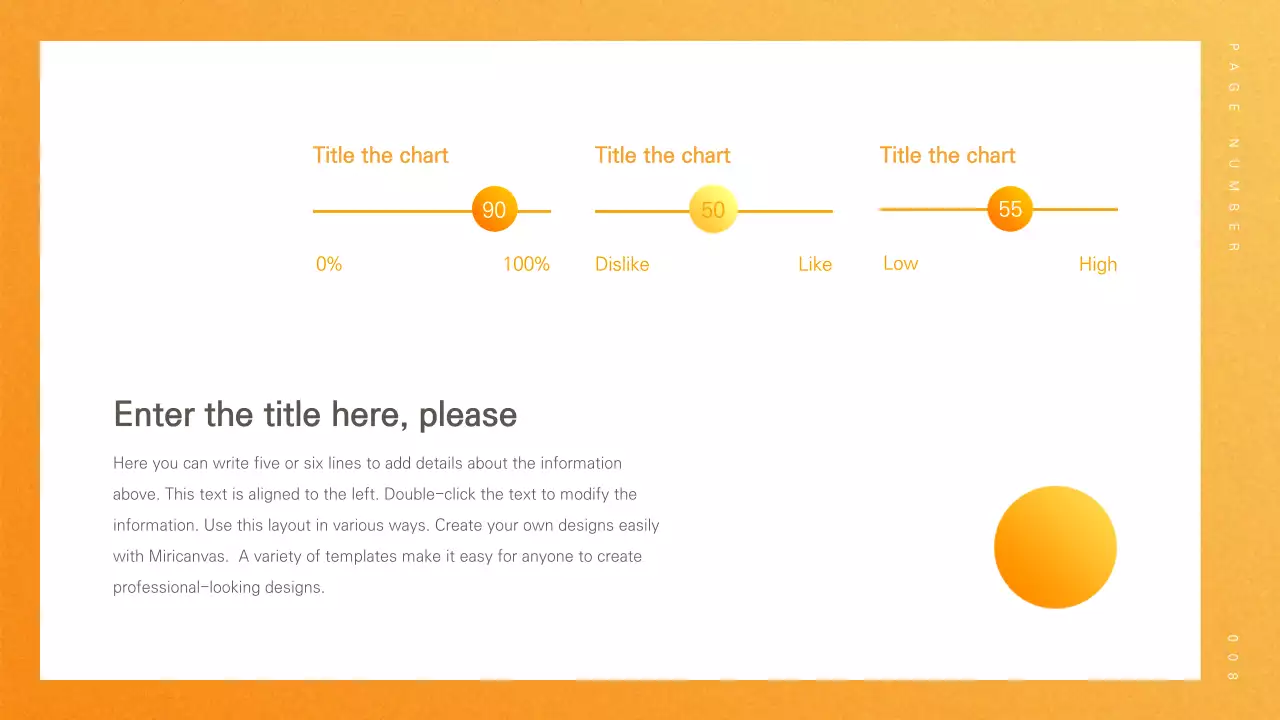The width and height of the screenshot is (1280, 720).
Task: Click the High label
Action: pyautogui.click(x=1097, y=264)
